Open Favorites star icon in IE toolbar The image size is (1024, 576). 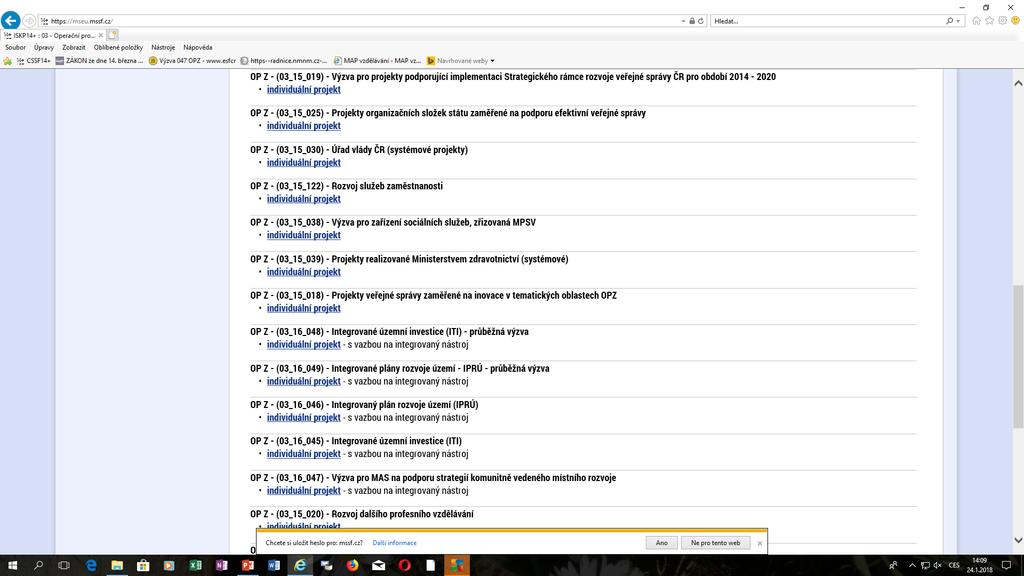(989, 21)
